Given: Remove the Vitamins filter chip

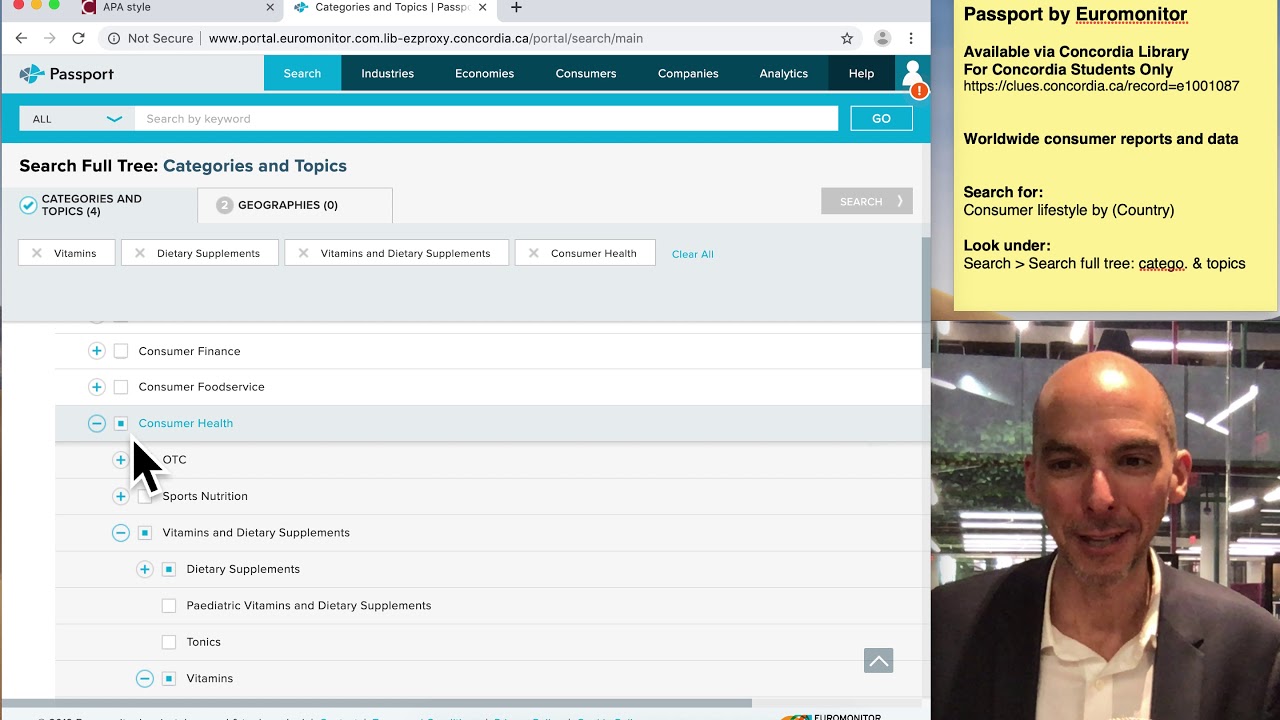Looking at the screenshot, I should pos(37,253).
